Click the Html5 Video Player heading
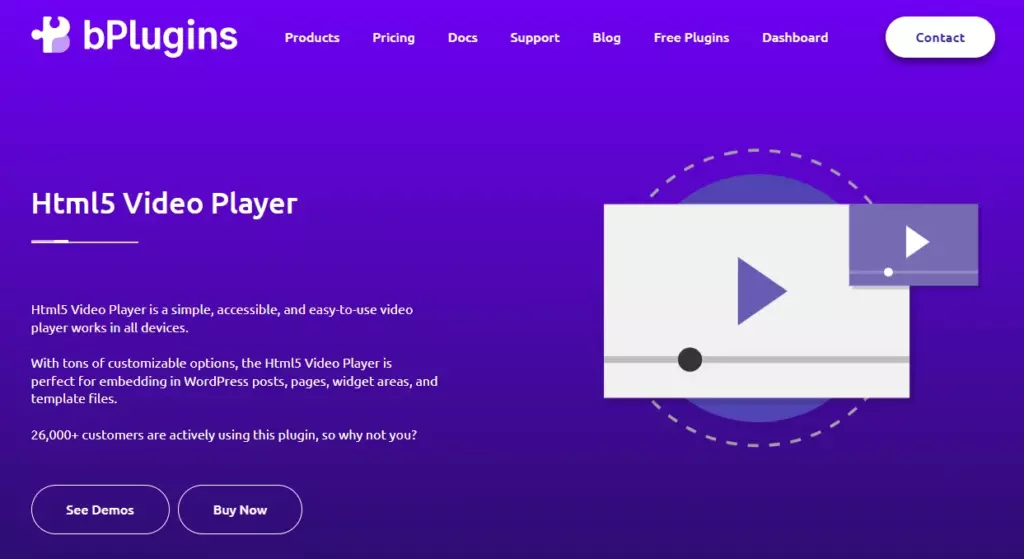The image size is (1024, 559). [165, 203]
